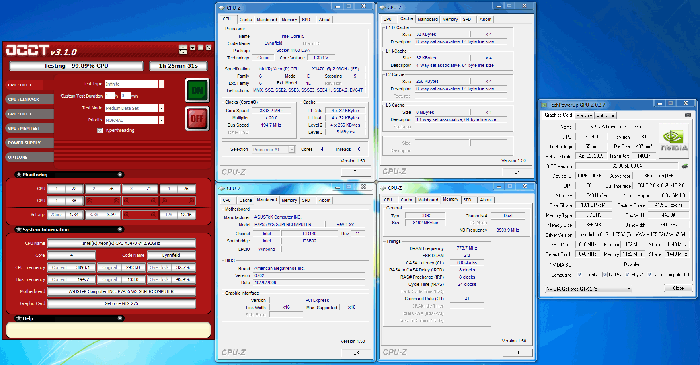Click app icon of CPU-Z window showing Mainboard tab
700x365 pixels.
tap(221, 189)
